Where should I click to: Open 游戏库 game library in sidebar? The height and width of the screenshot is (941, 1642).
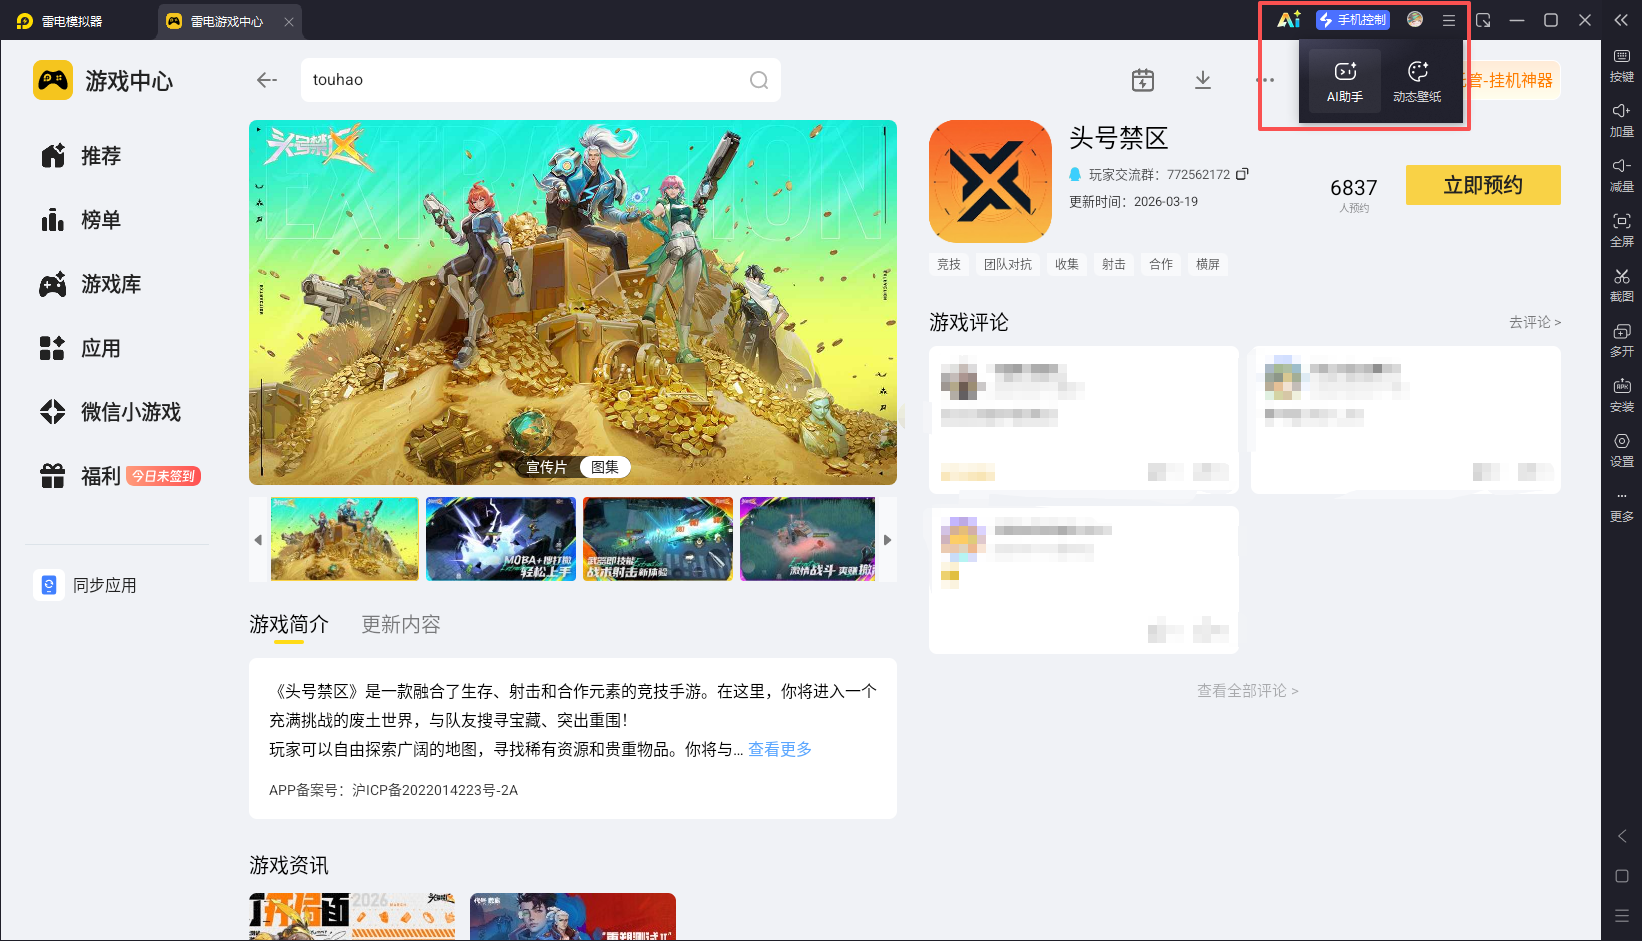point(90,284)
